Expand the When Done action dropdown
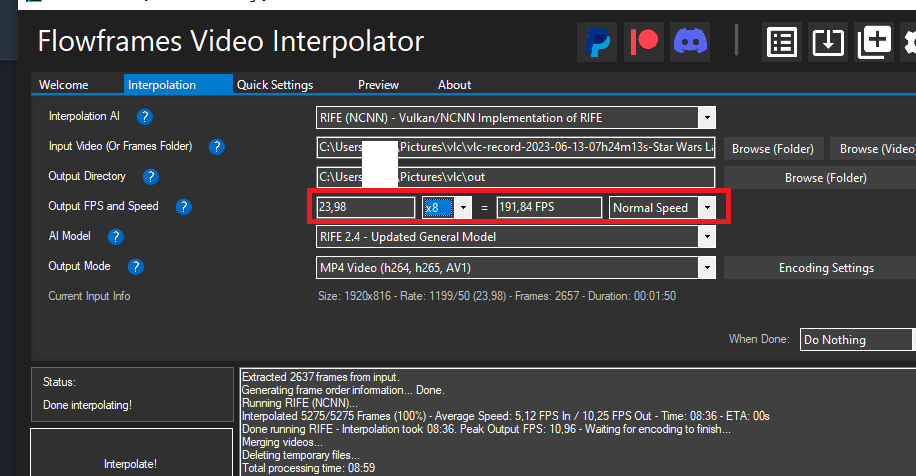The image size is (916, 476). coord(858,340)
